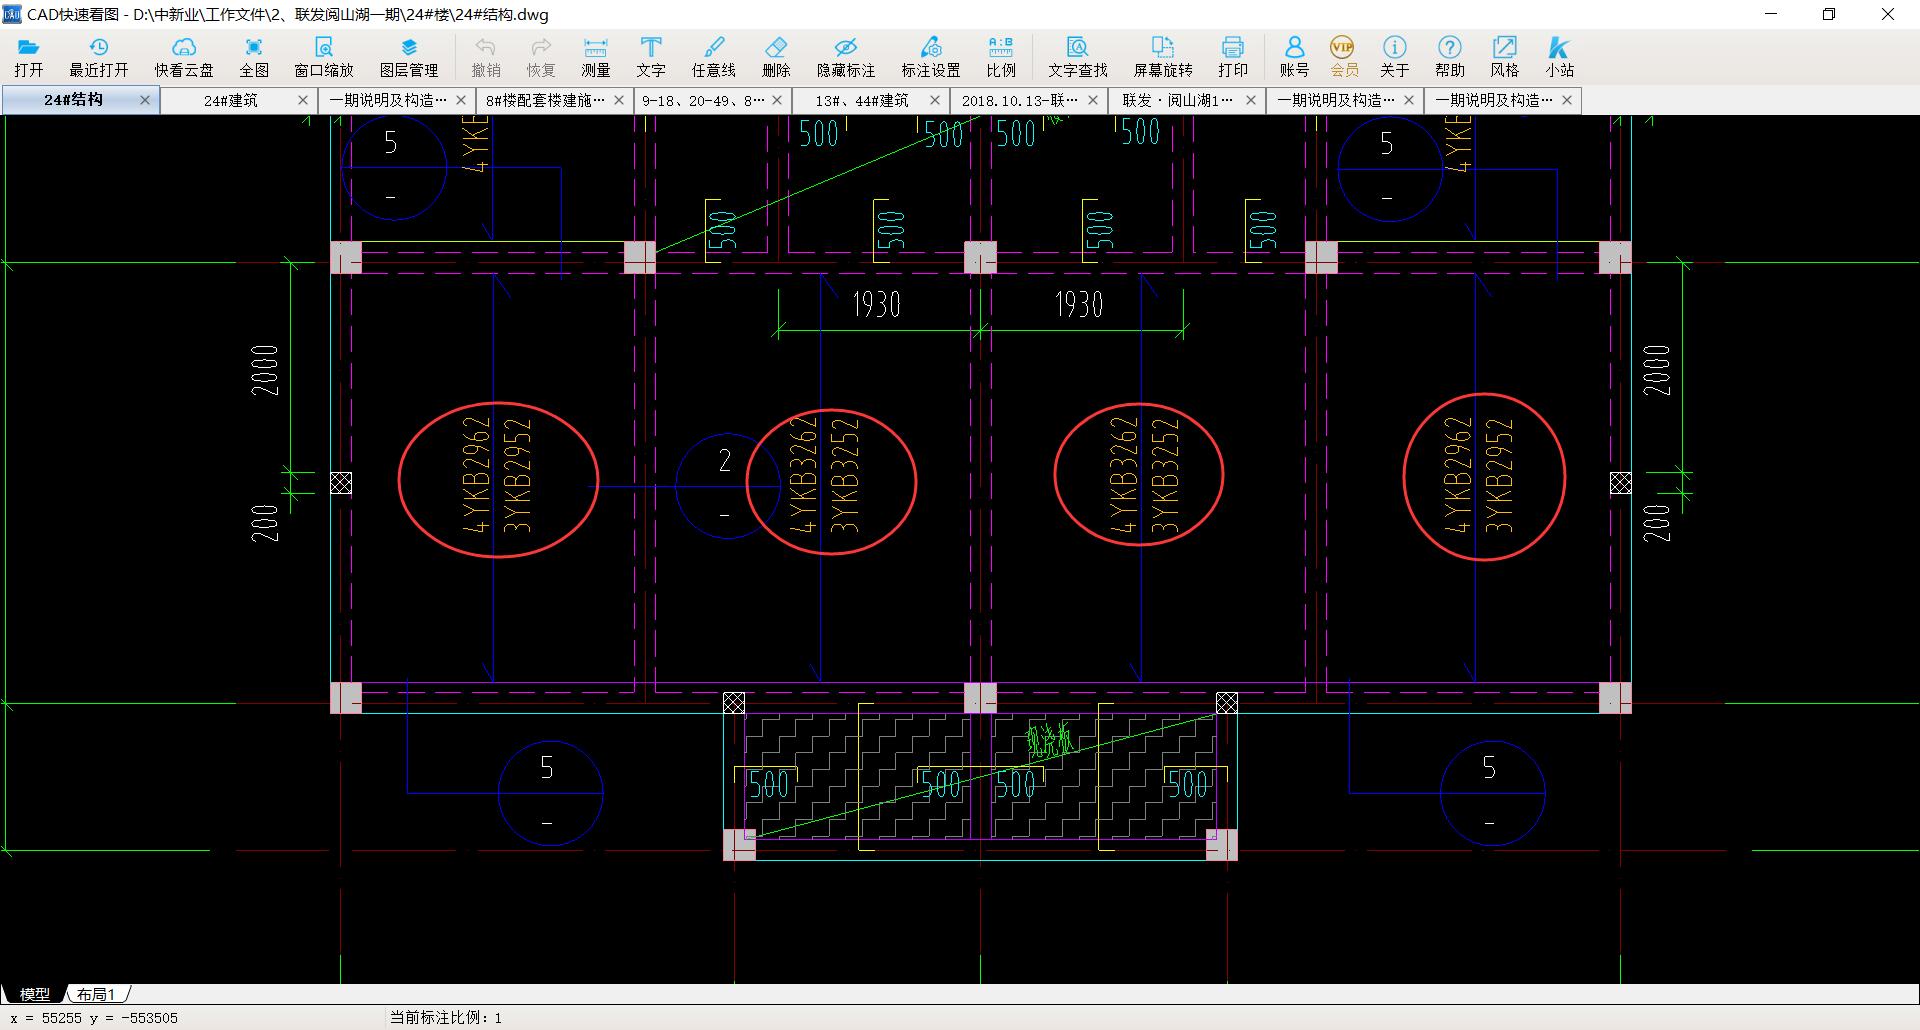This screenshot has height=1030, width=1920.
Task: Close the 8#楼配套楼建施 tab
Action: tap(619, 100)
